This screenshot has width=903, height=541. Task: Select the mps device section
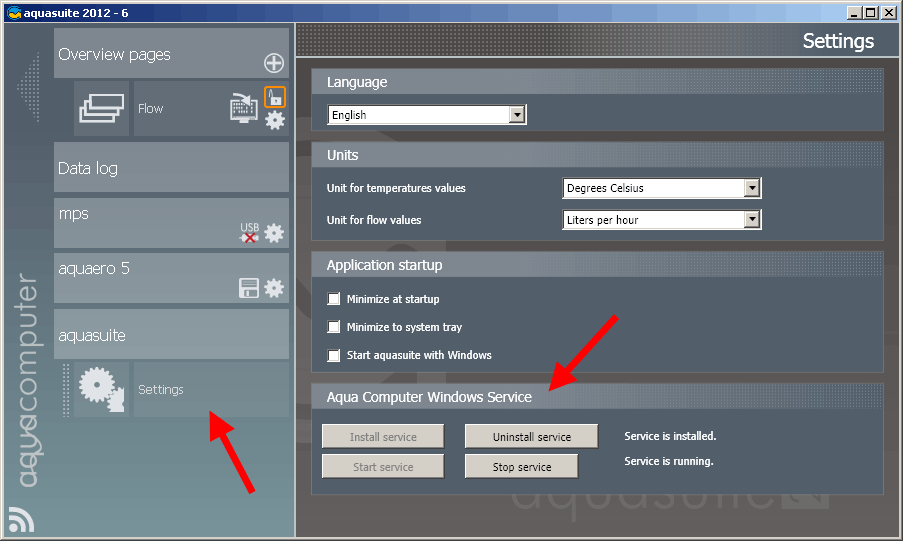tap(172, 223)
